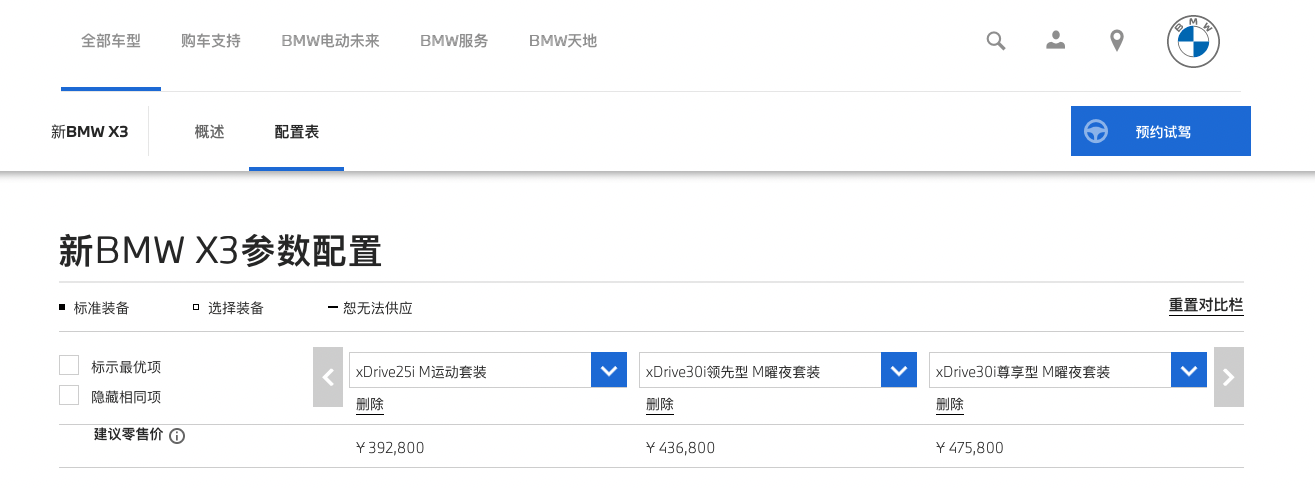Screen dimensions: 1315x488
Task: Open the xDrive30i领先型 M曜夜套装 dropdown
Action: 778,371
